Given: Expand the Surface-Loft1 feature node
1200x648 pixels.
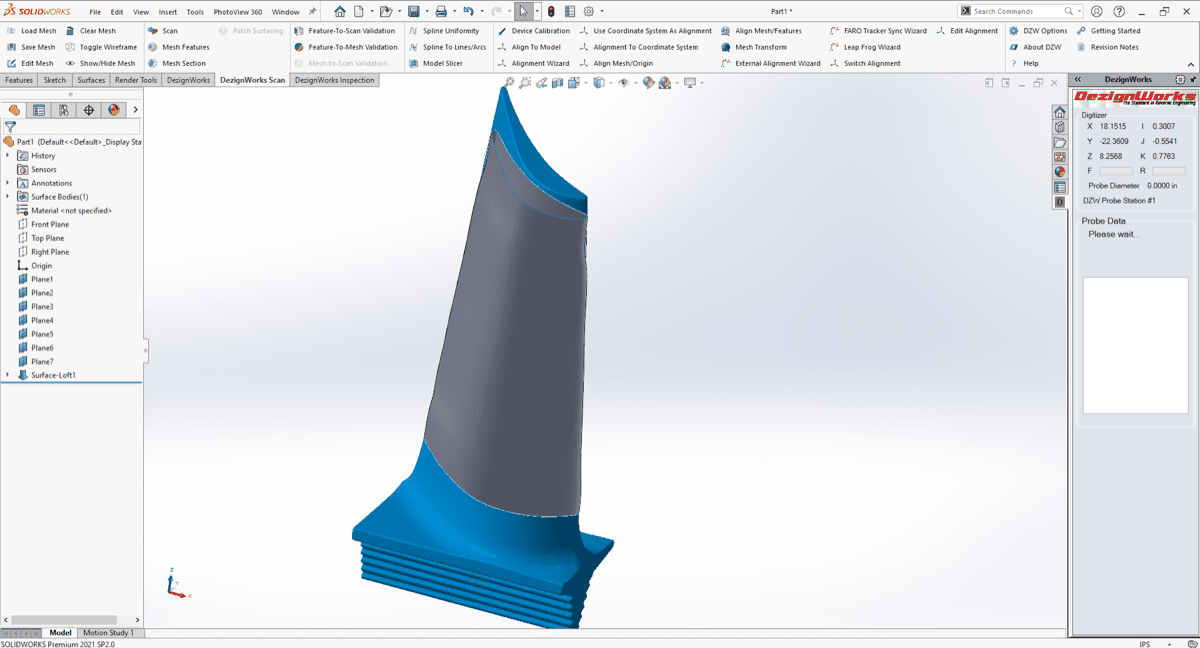Looking at the screenshot, I should tap(8, 375).
